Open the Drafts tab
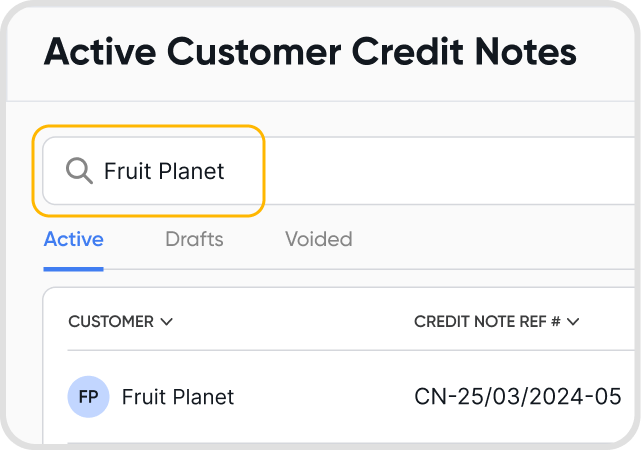This screenshot has height=450, width=641. pyautogui.click(x=194, y=239)
